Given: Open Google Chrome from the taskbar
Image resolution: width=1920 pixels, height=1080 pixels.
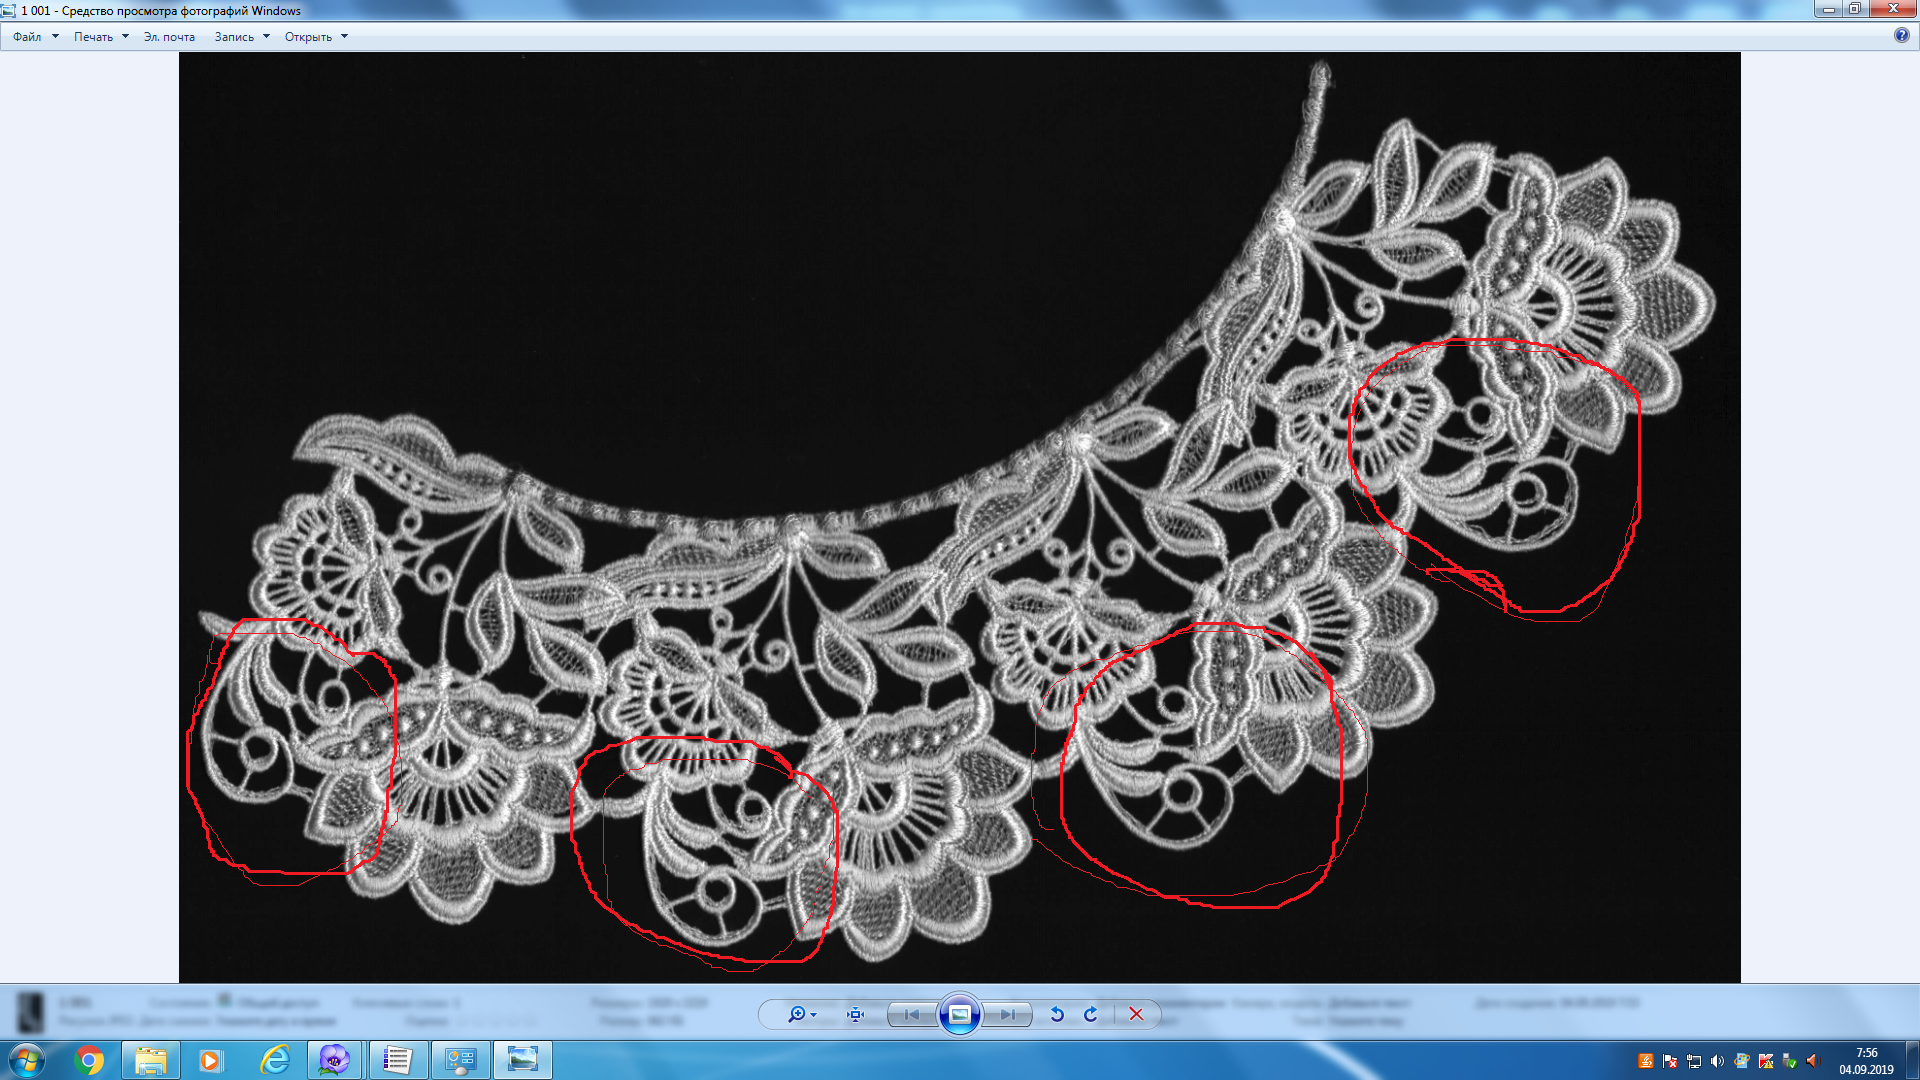Looking at the screenshot, I should (89, 1060).
